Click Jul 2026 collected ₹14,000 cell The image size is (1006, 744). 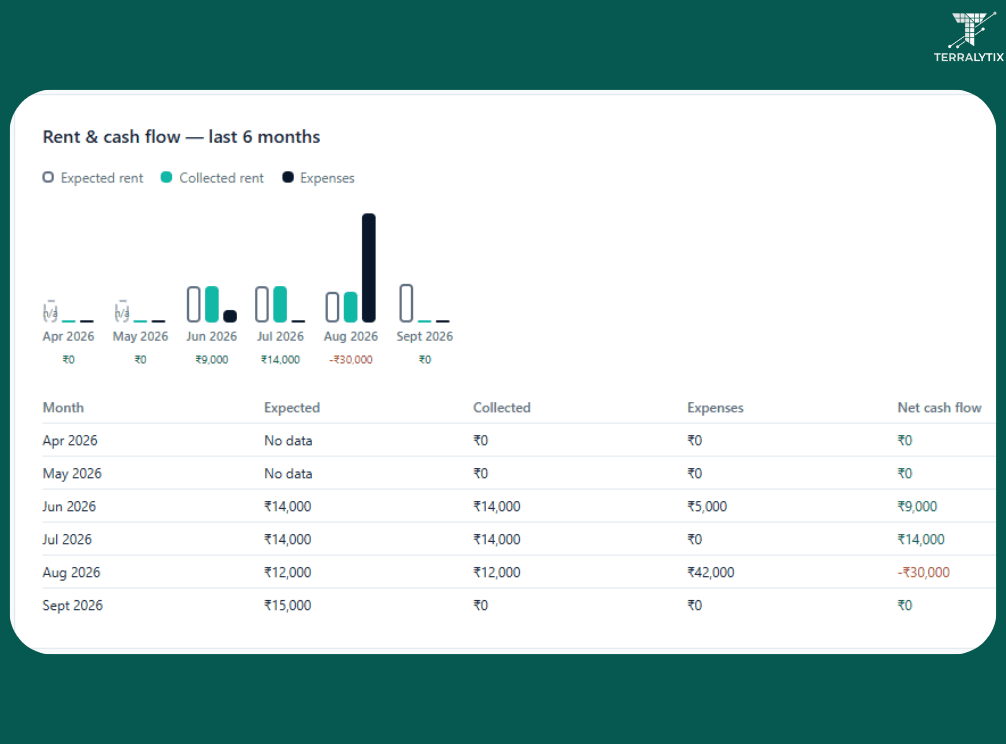pos(497,539)
